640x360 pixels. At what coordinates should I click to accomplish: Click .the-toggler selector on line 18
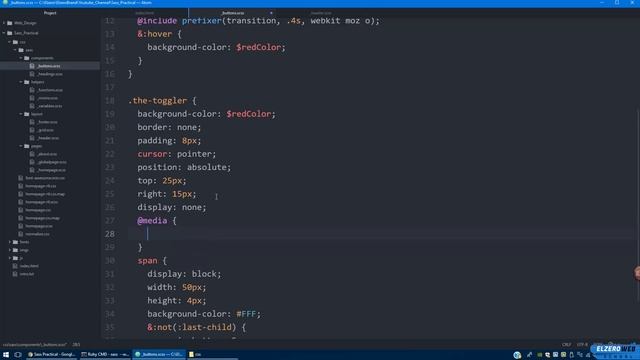click(x=158, y=101)
